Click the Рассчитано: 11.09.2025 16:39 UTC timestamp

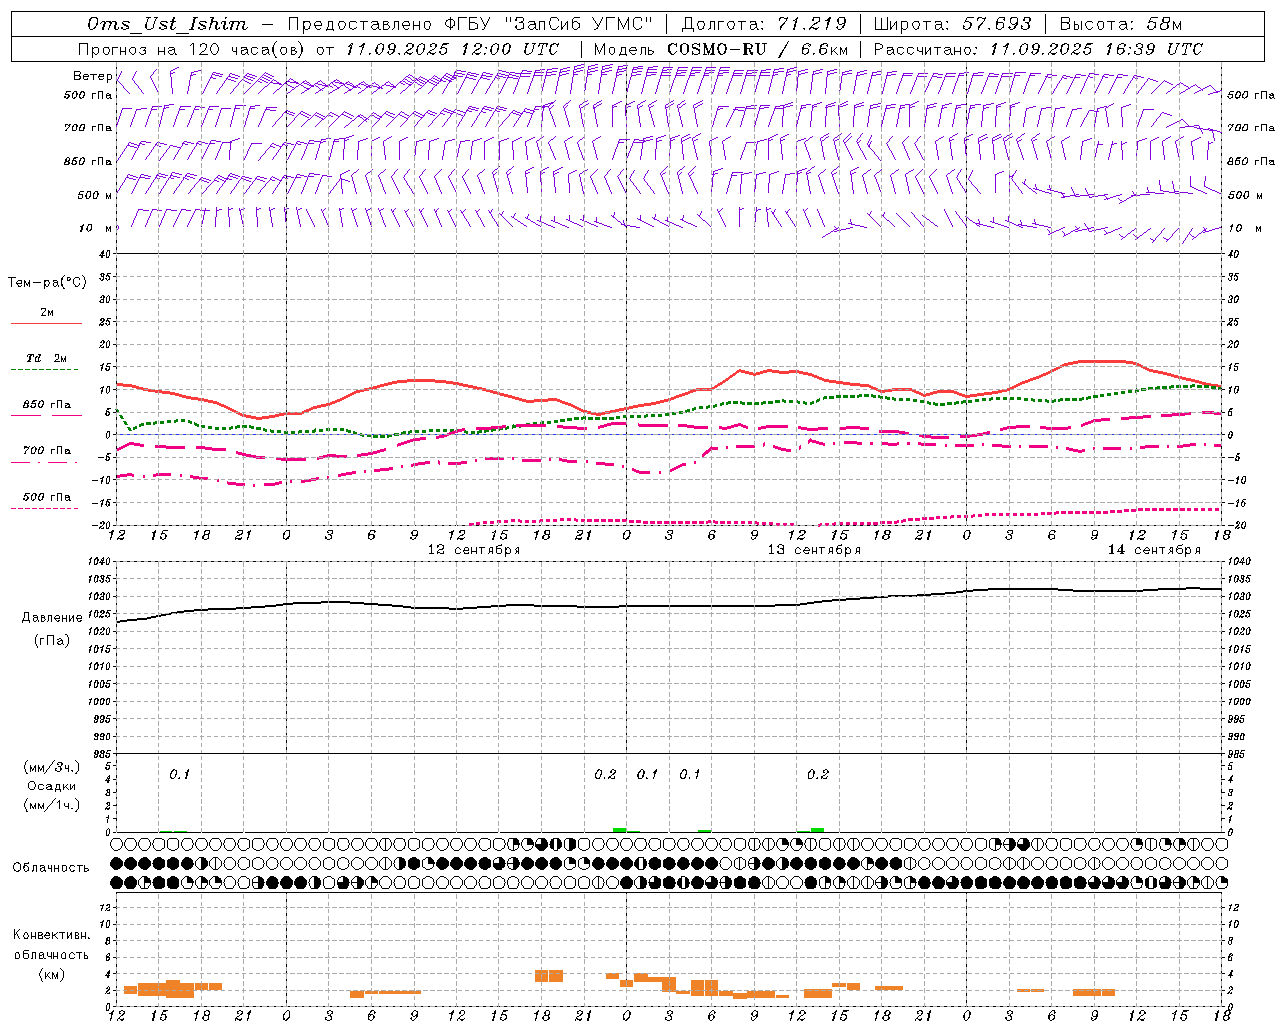[x=1038, y=49]
